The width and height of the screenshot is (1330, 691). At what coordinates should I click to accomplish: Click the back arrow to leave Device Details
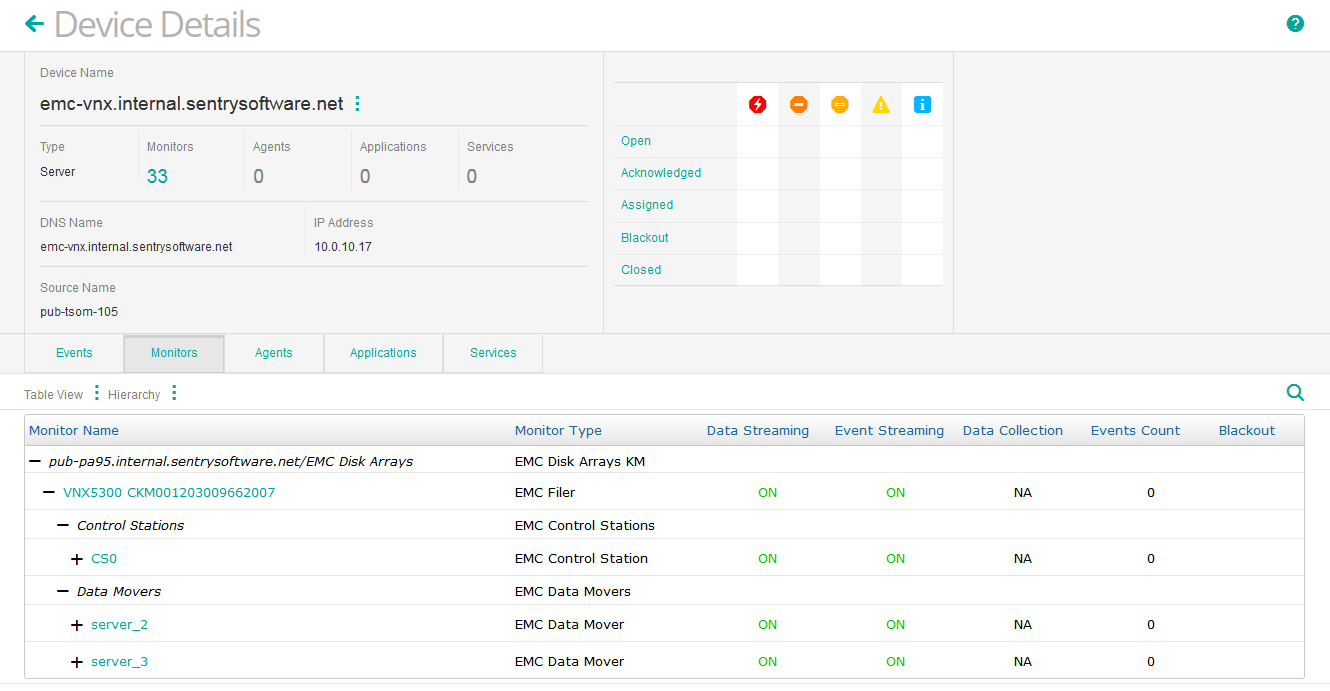point(33,22)
